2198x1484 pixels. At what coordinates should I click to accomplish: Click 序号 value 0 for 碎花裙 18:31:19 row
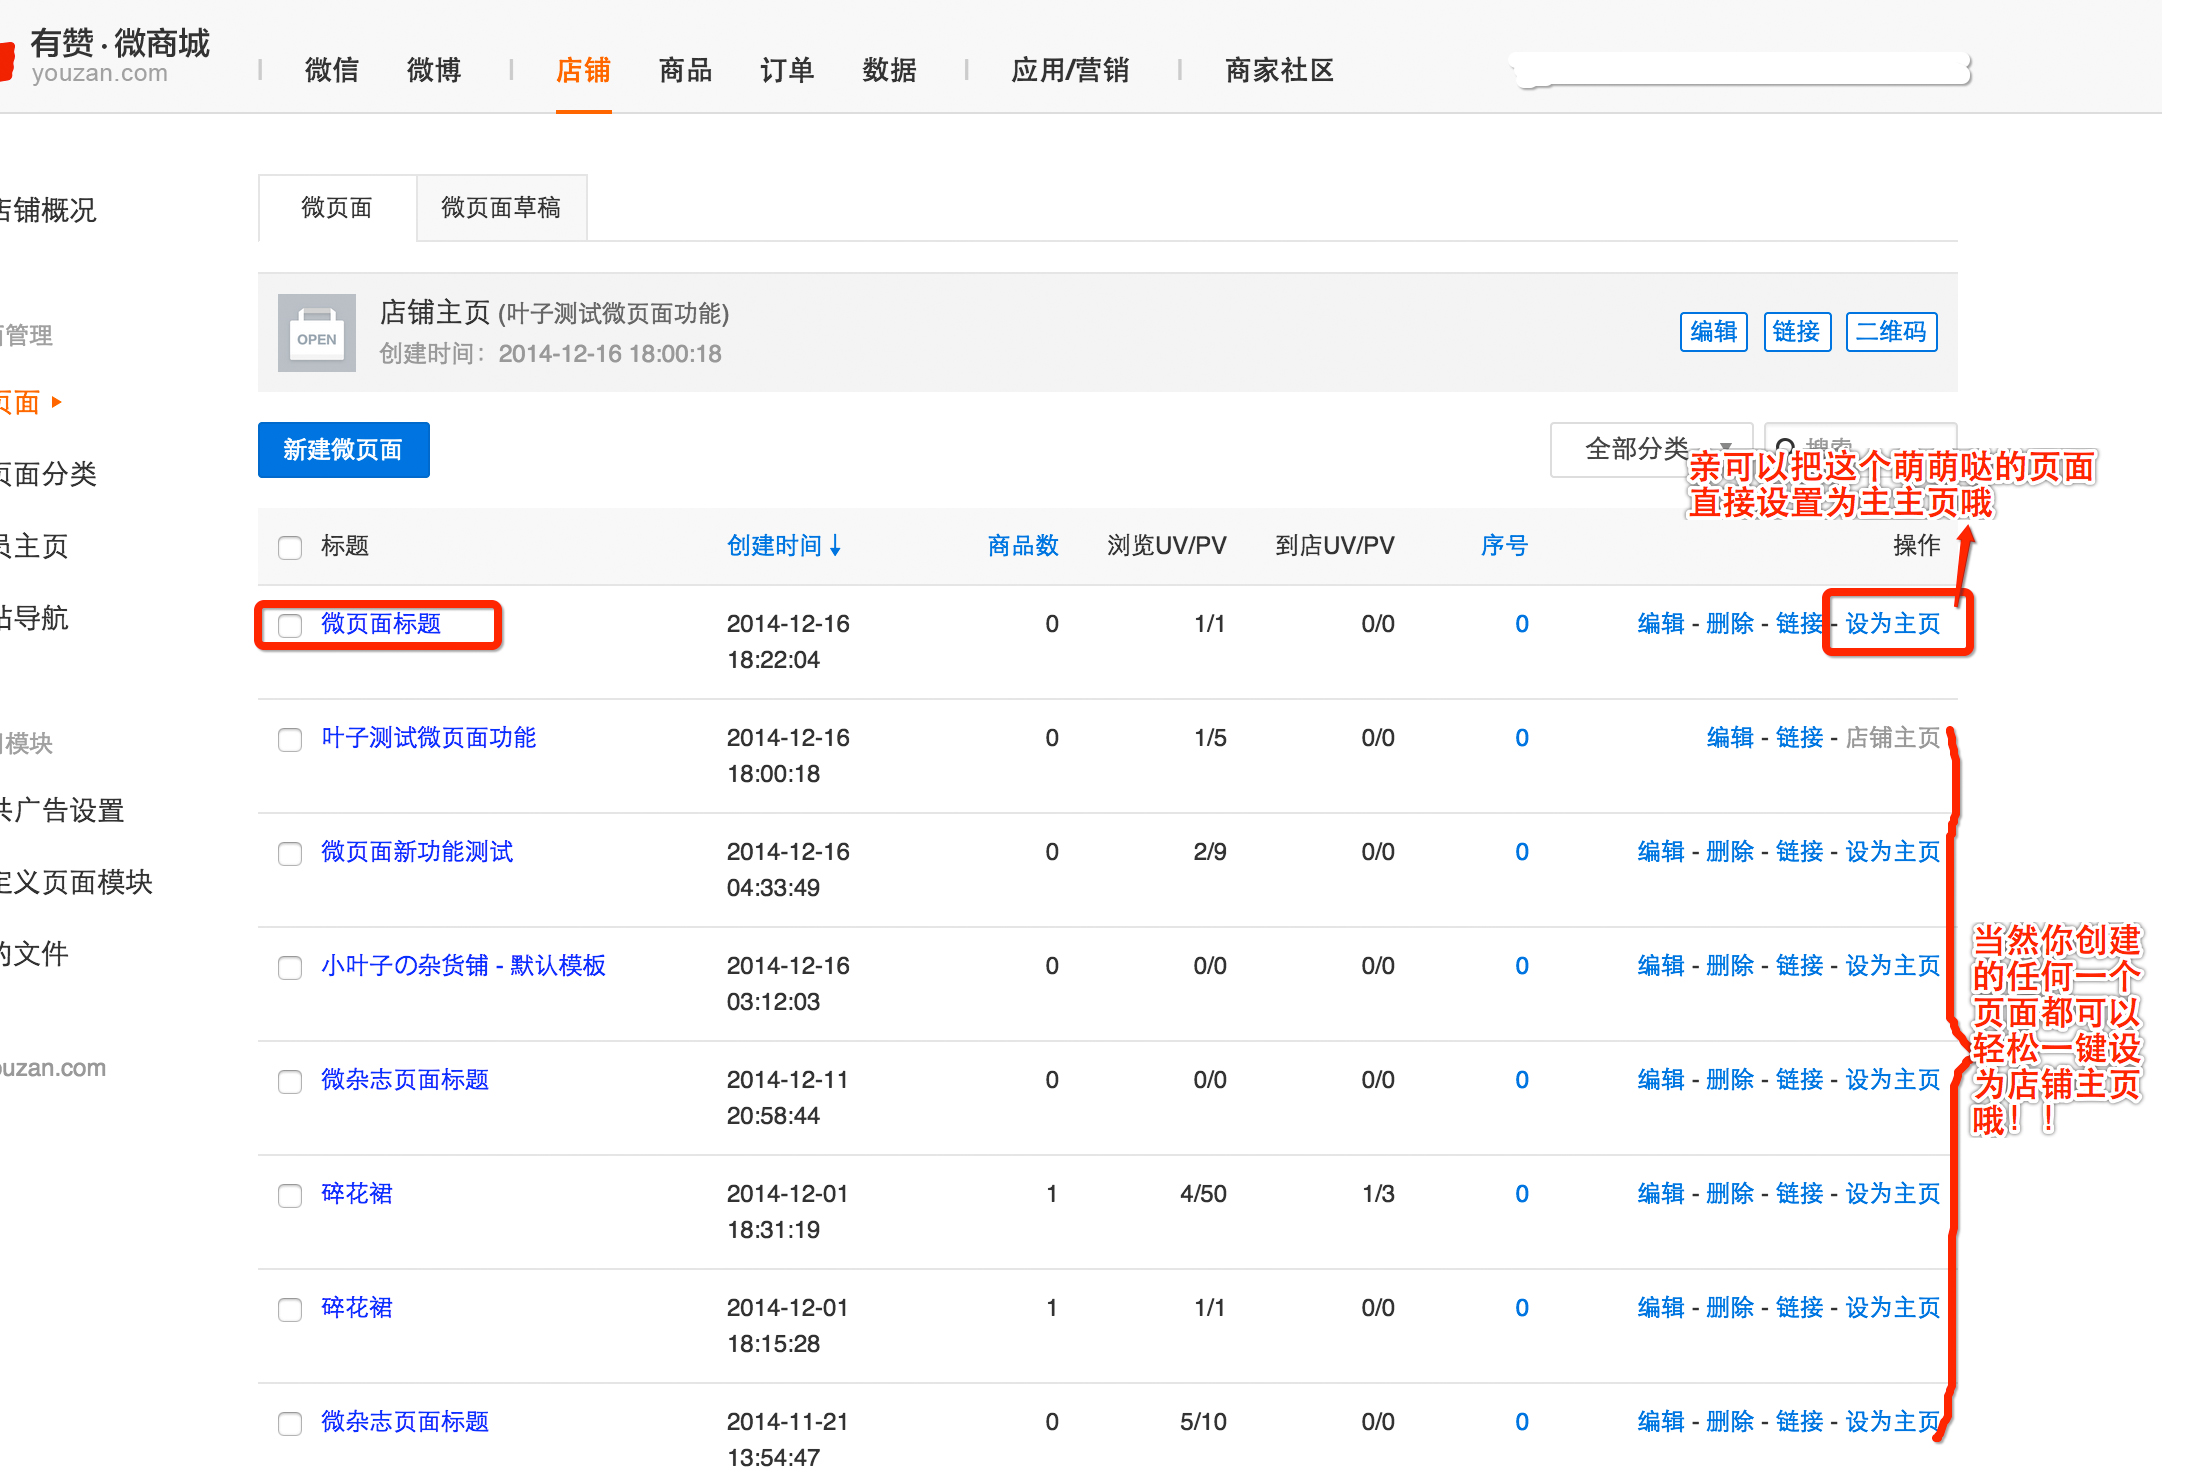1522,1194
